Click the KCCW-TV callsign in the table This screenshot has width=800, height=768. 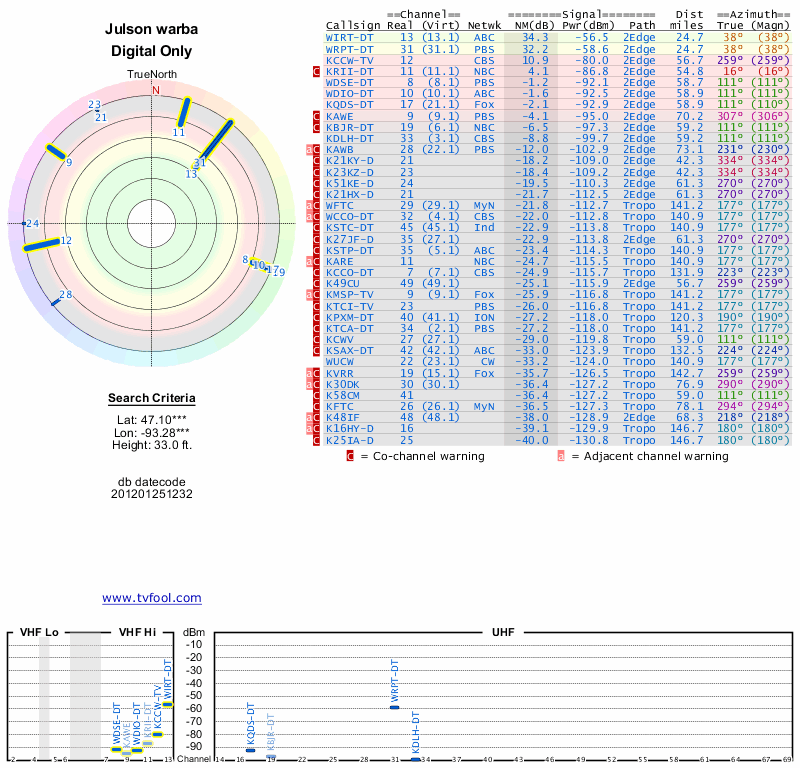coord(349,60)
